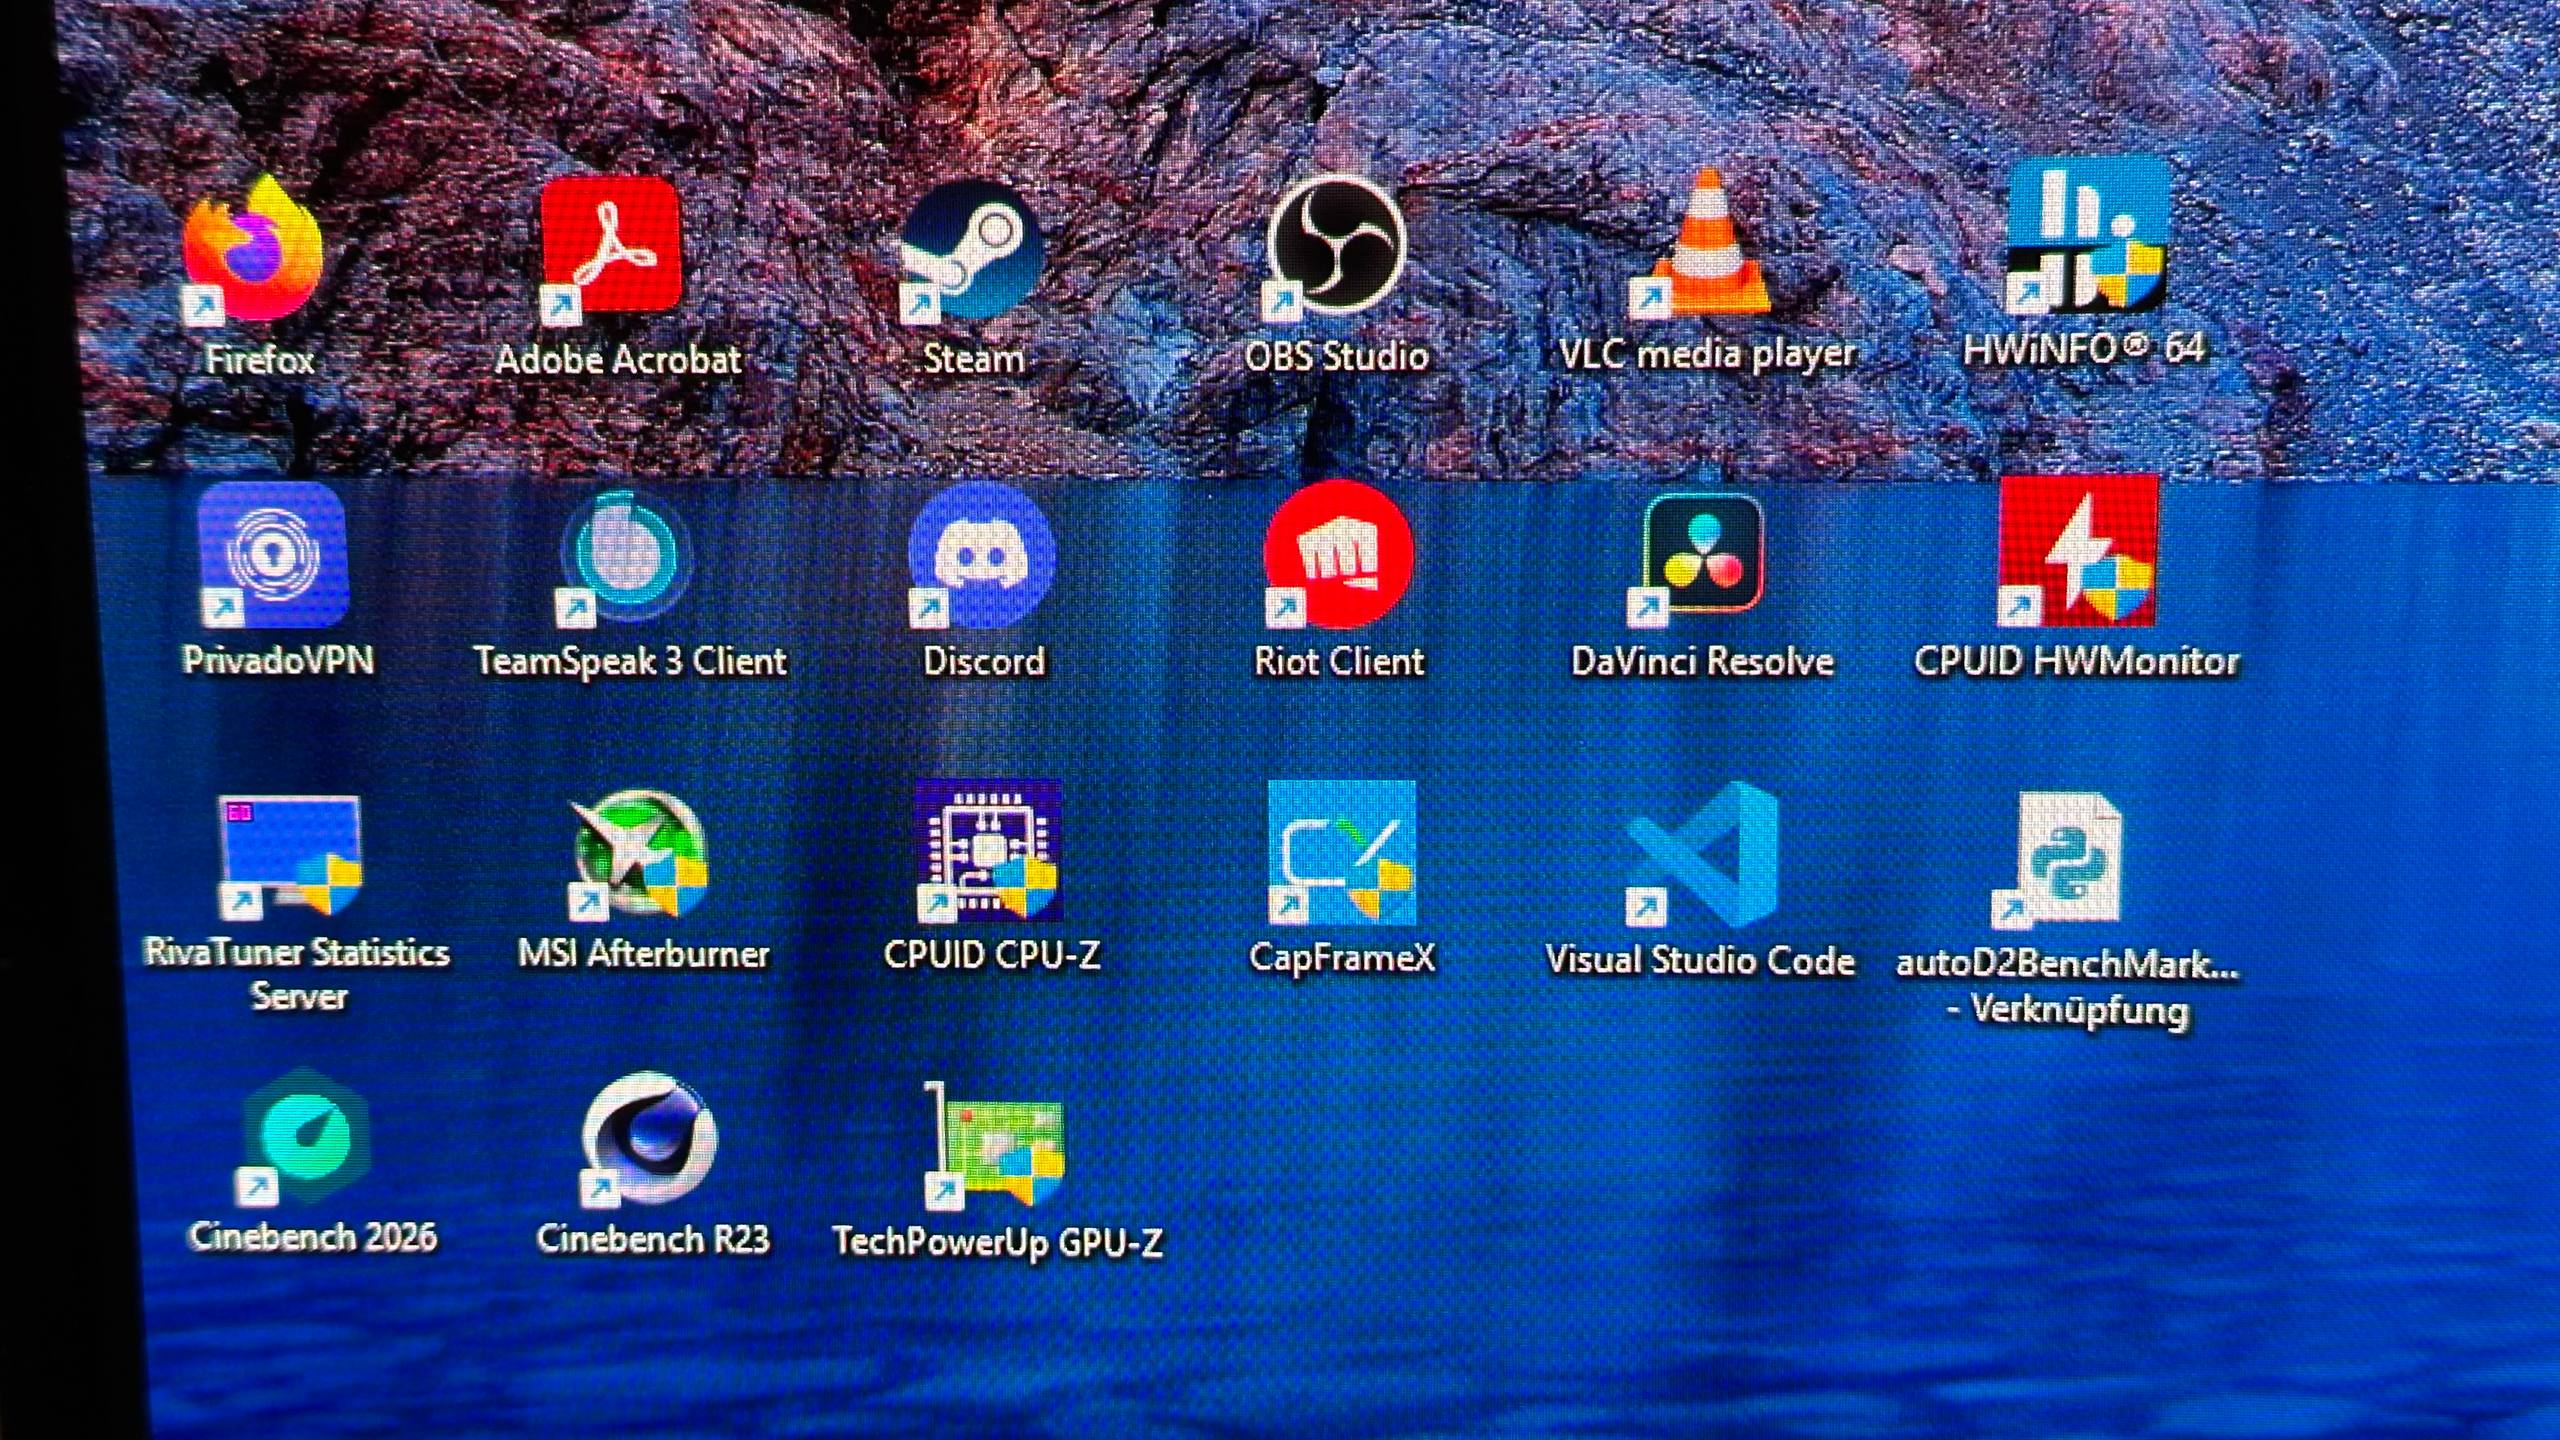The width and height of the screenshot is (2560, 1440).
Task: Click the TechPowerUp GPU-Z icon
Action: tap(995, 1144)
